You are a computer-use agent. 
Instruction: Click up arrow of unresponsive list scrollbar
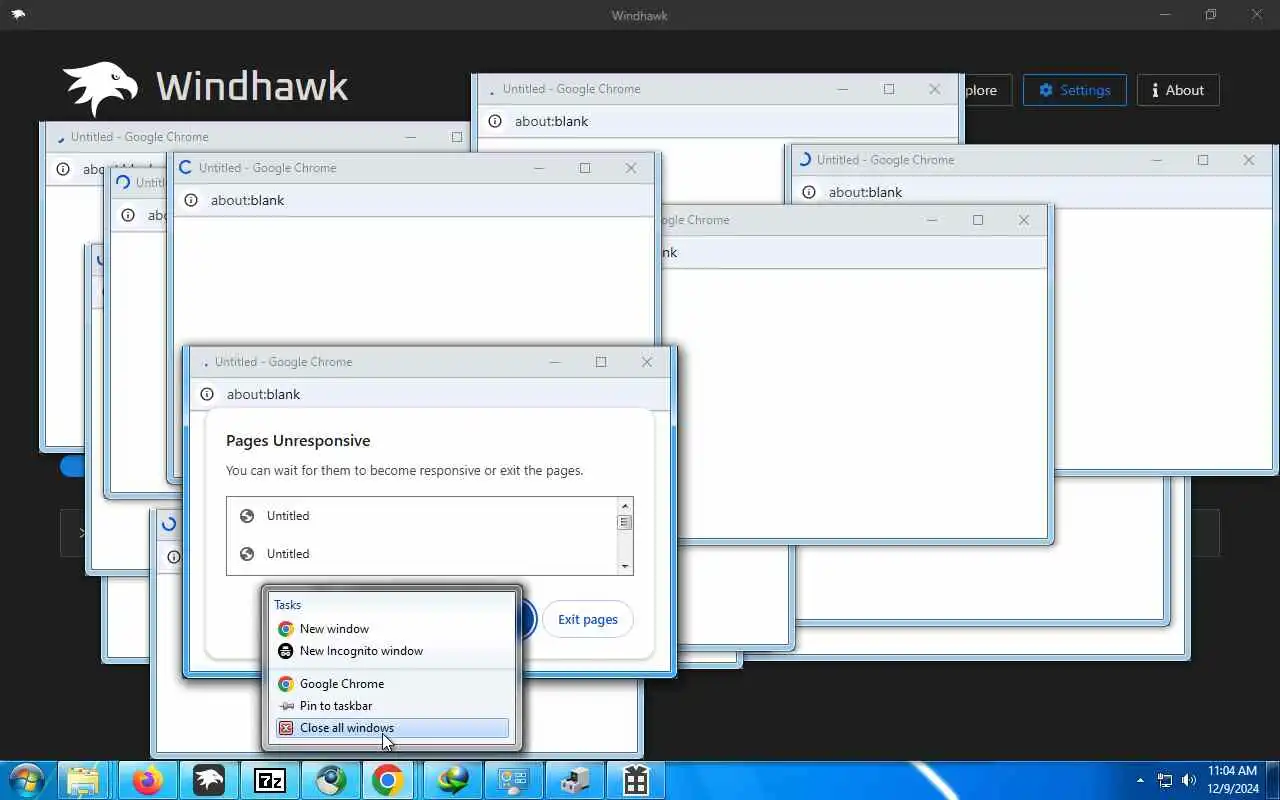(625, 506)
